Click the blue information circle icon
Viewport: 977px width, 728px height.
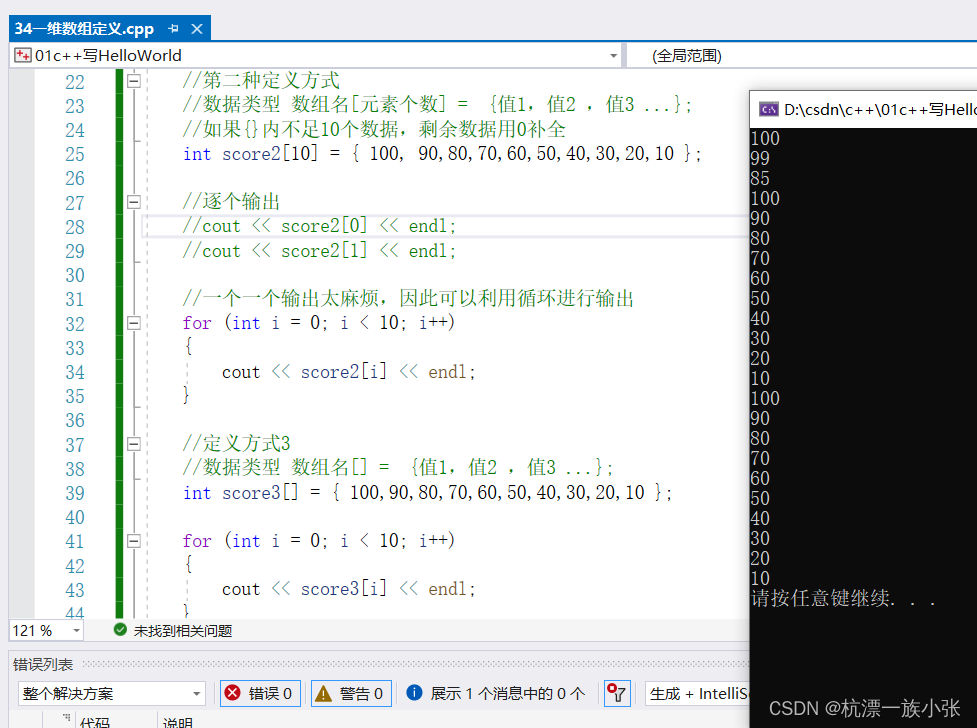pyautogui.click(x=414, y=692)
